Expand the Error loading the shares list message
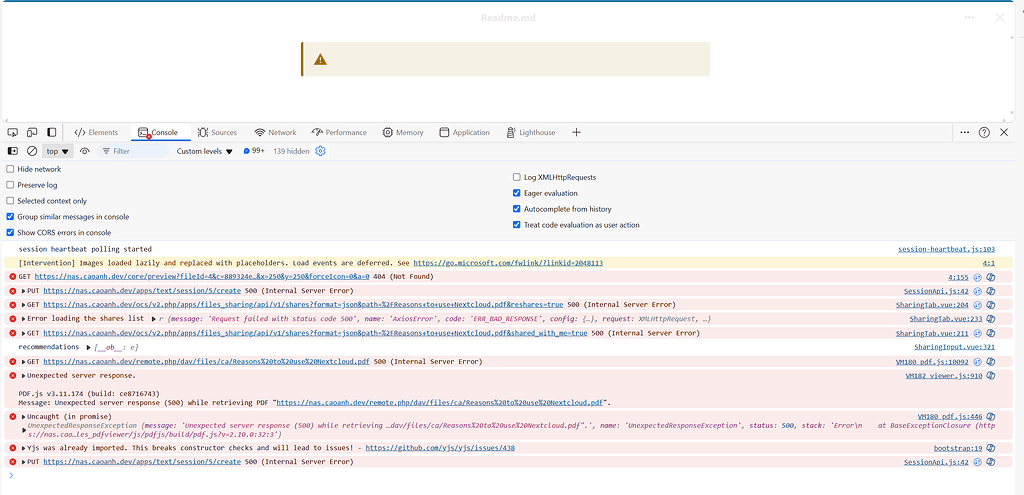 (x=24, y=319)
